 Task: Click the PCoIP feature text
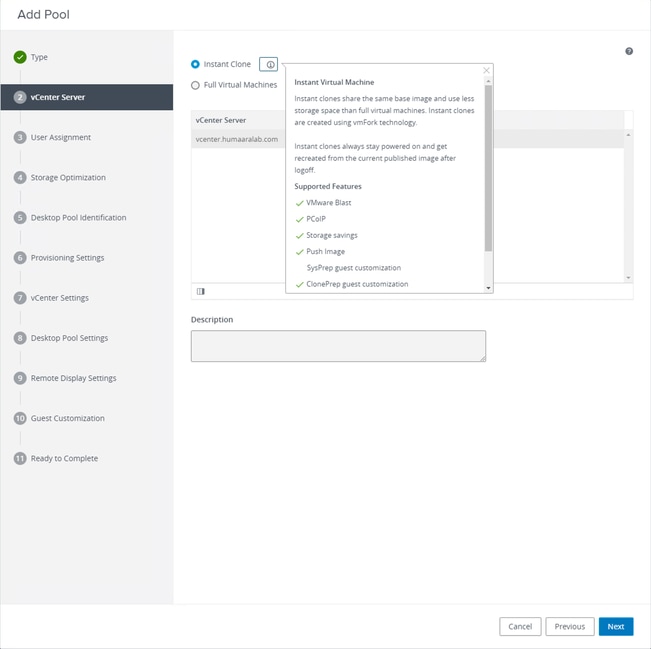tap(316, 219)
